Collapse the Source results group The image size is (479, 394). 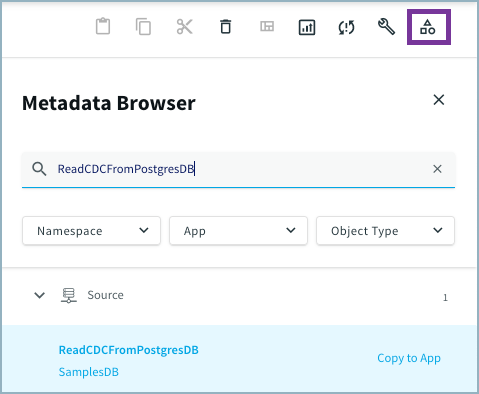40,295
